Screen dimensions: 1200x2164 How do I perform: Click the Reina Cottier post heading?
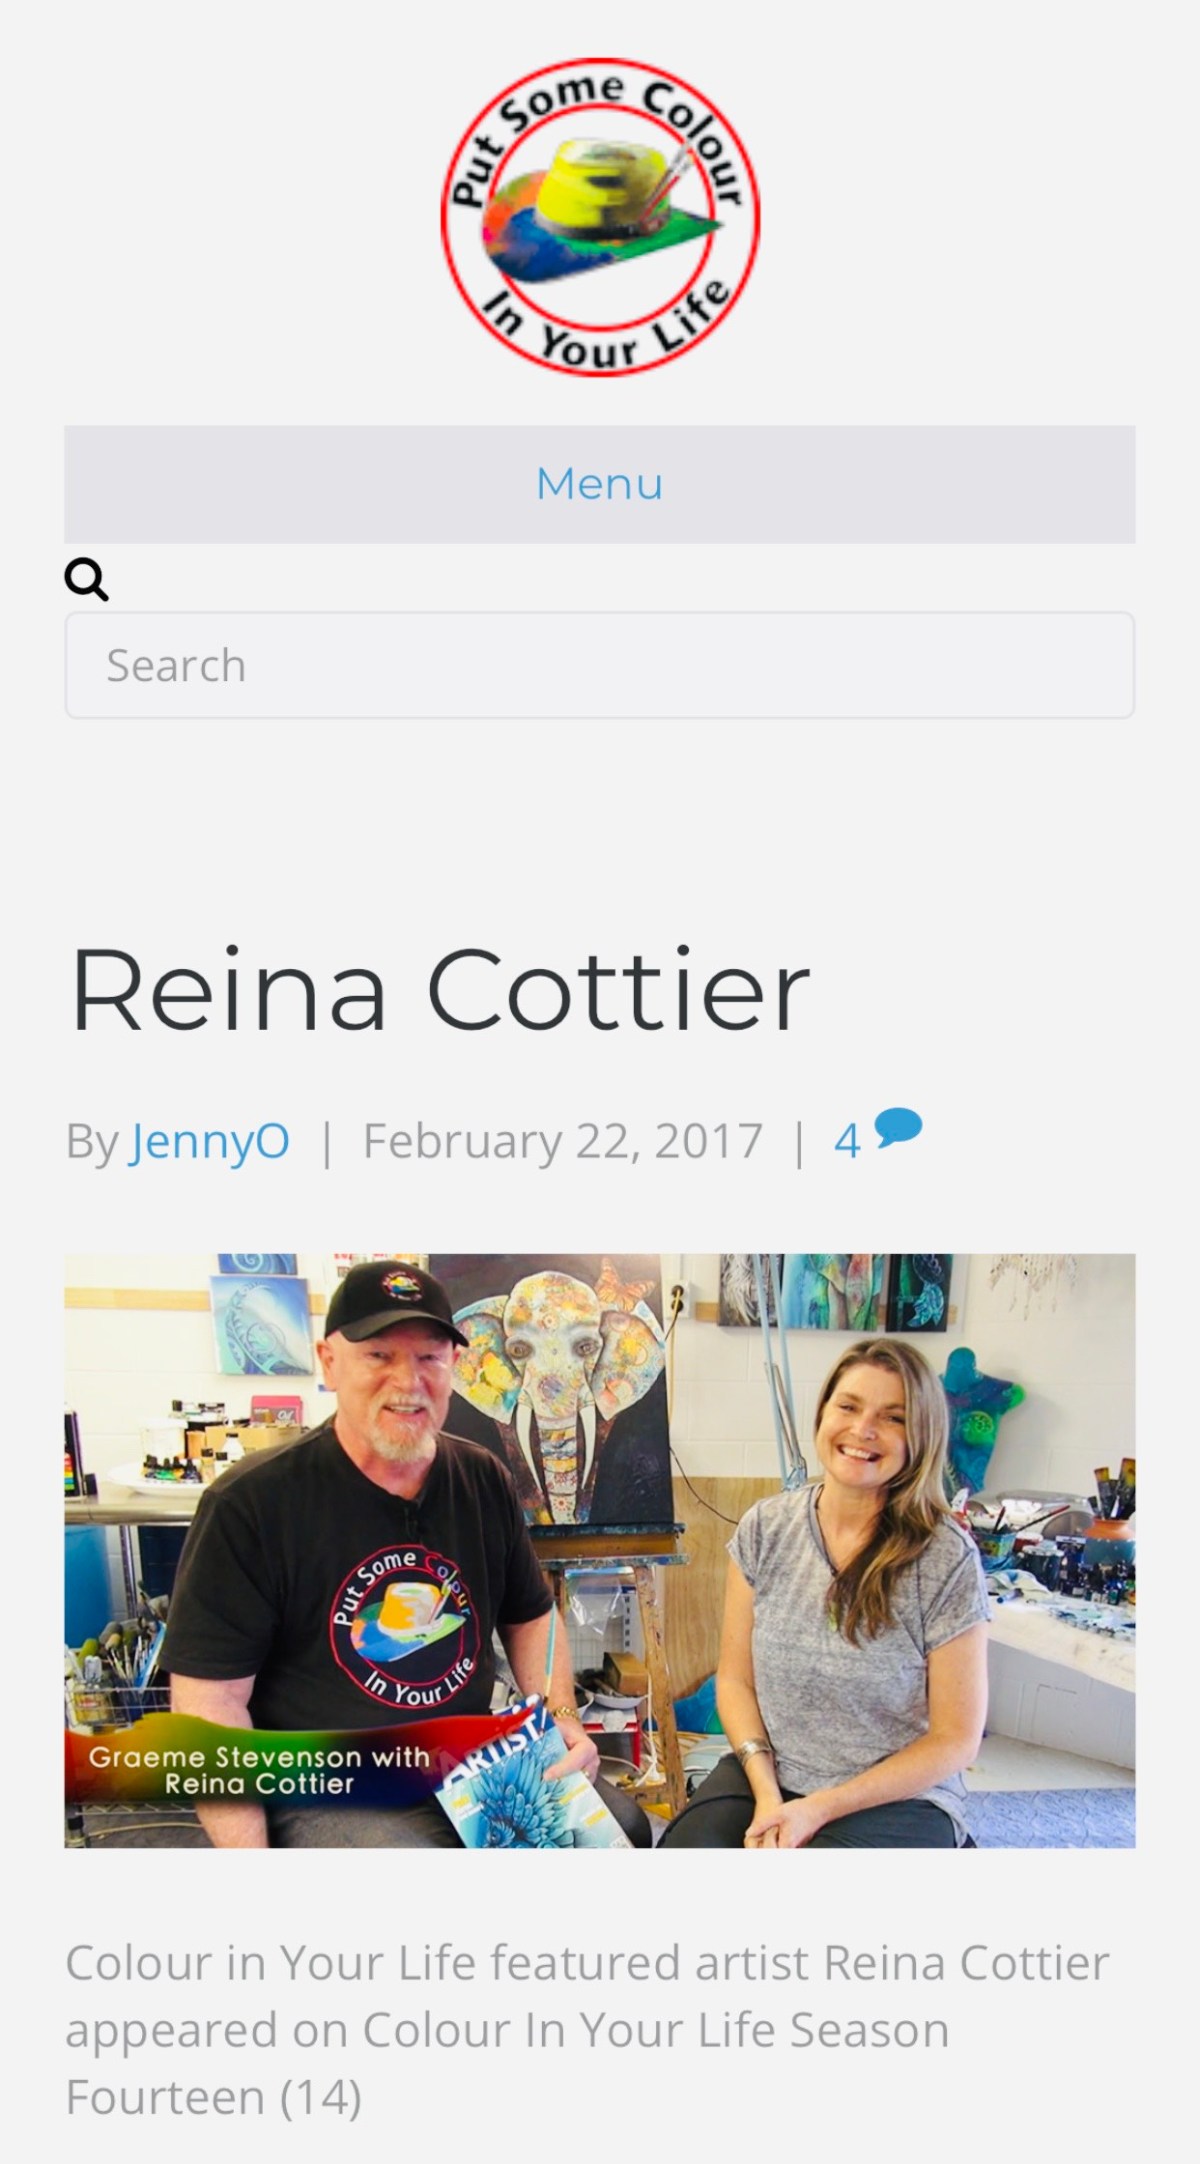click(x=440, y=990)
